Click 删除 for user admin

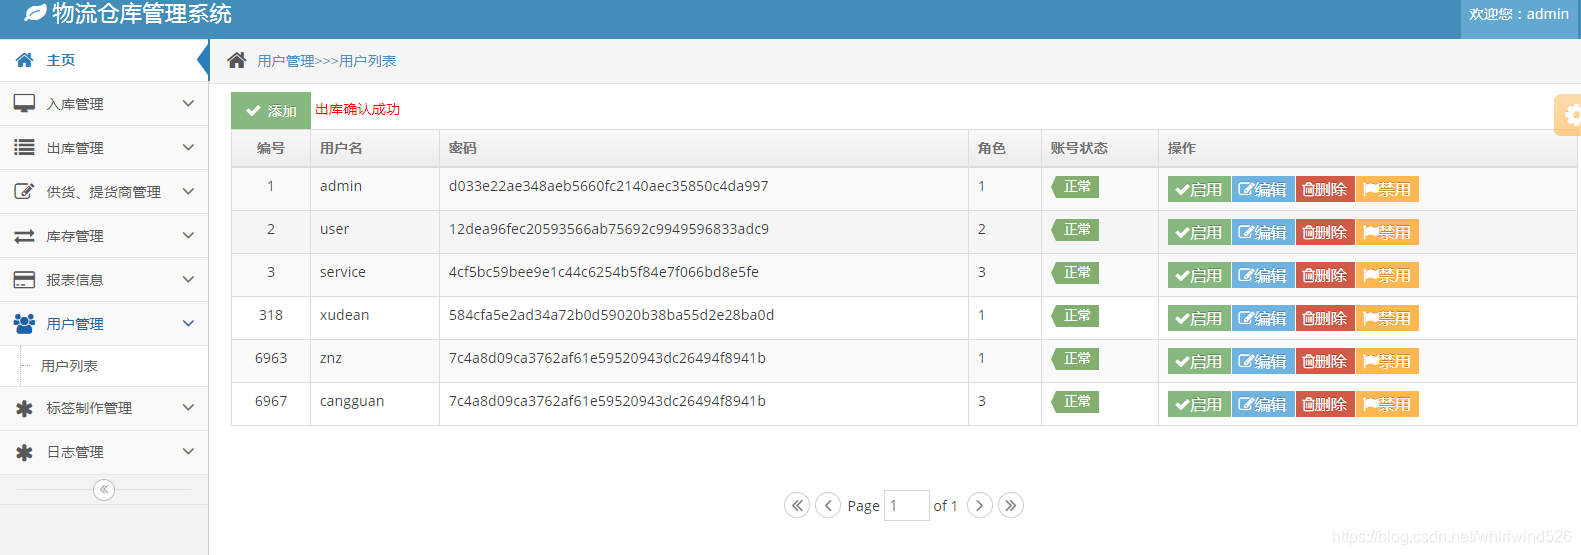(1325, 189)
